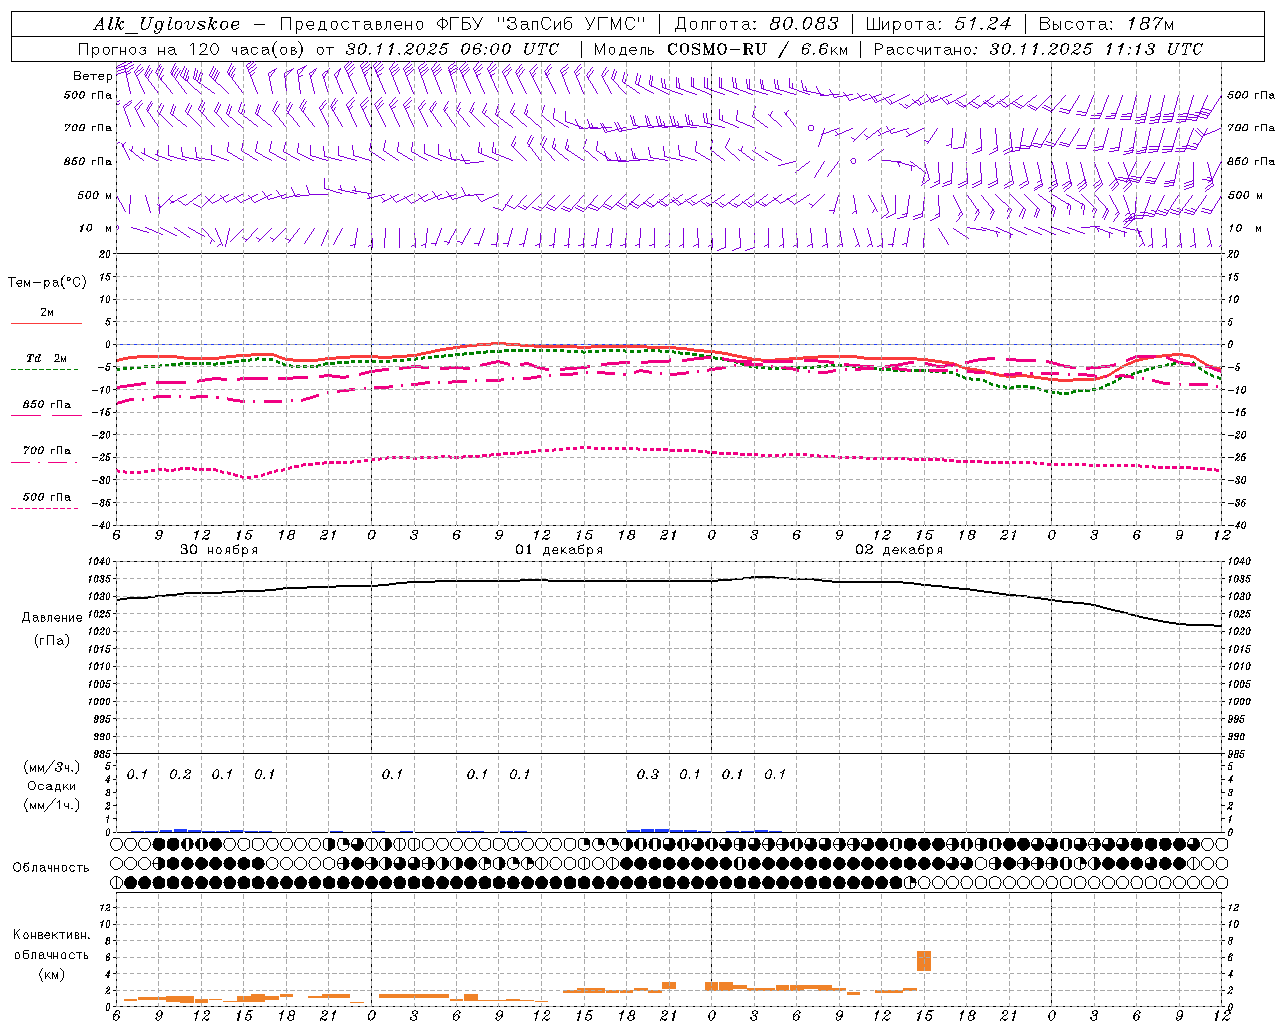Click the 'Конвективн.' convective cloud label
The width and height of the screenshot is (1280, 1024).
point(51,935)
